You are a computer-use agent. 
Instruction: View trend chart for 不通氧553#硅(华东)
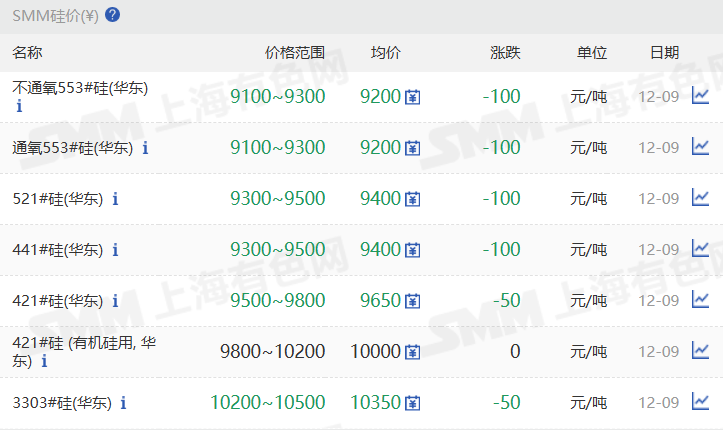(700, 95)
